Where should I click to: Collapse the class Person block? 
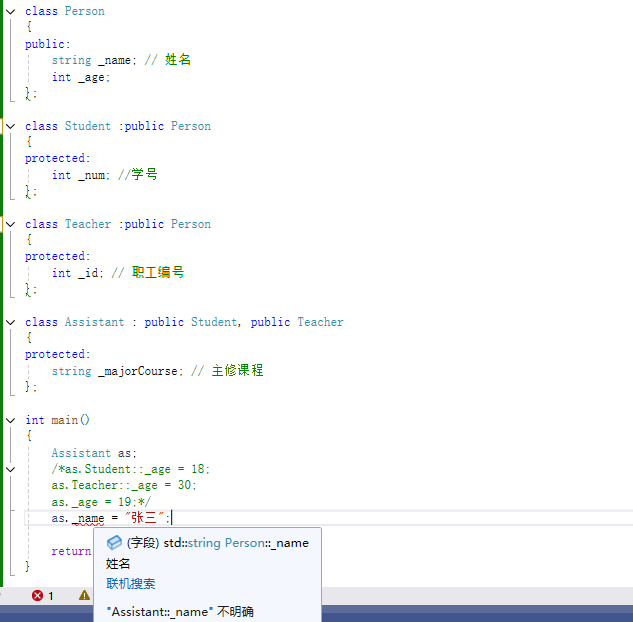[11, 12]
